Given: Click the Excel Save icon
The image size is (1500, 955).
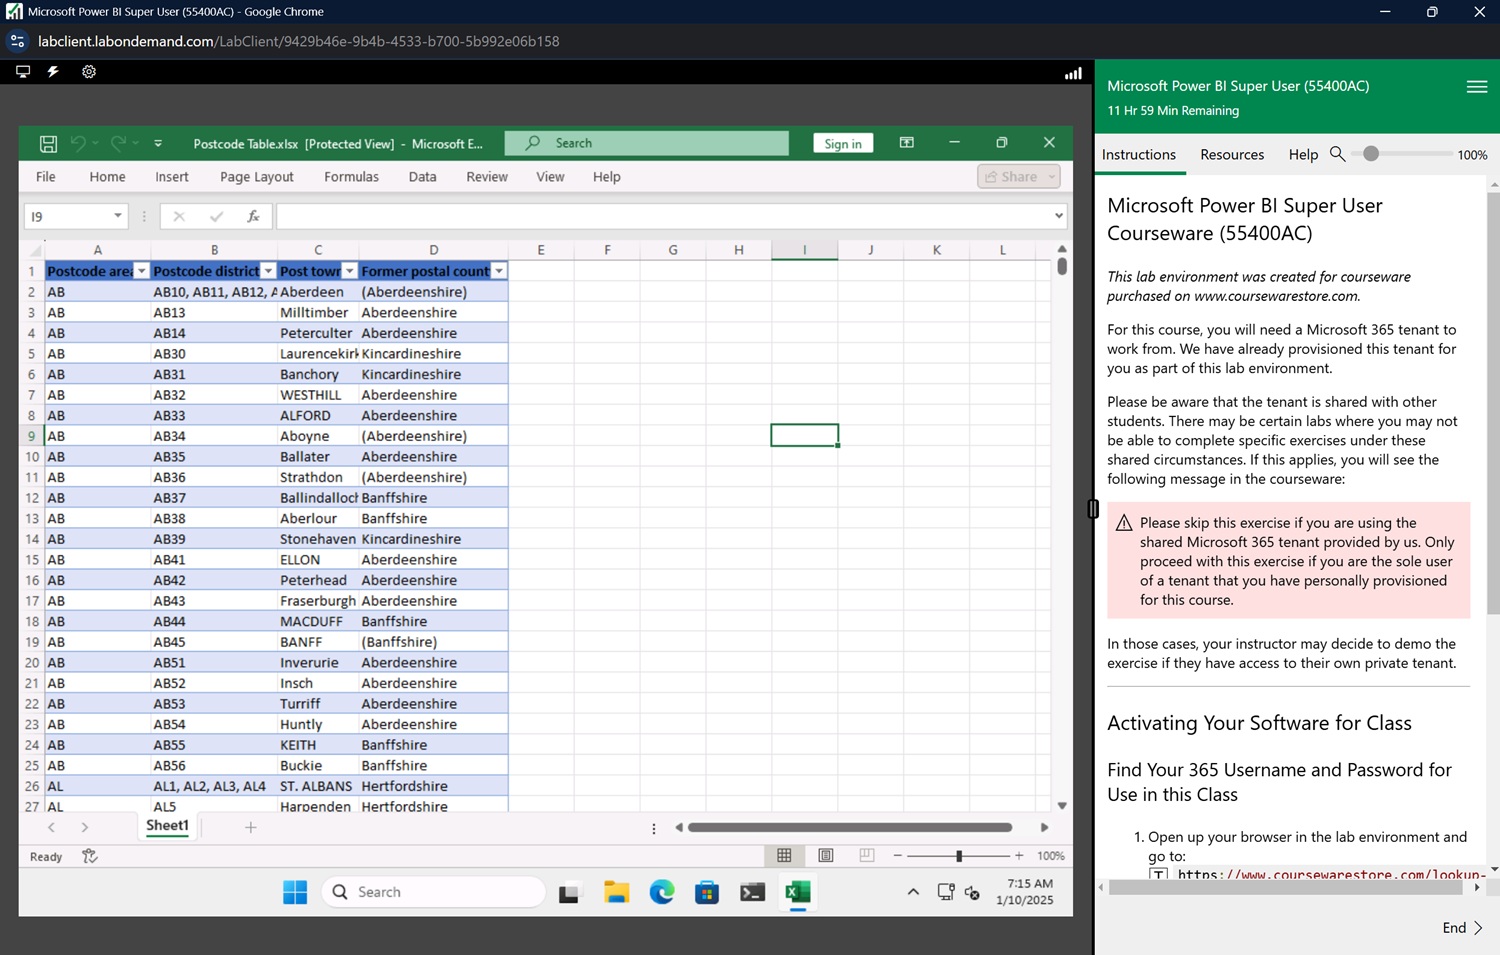Looking at the screenshot, I should [x=48, y=143].
